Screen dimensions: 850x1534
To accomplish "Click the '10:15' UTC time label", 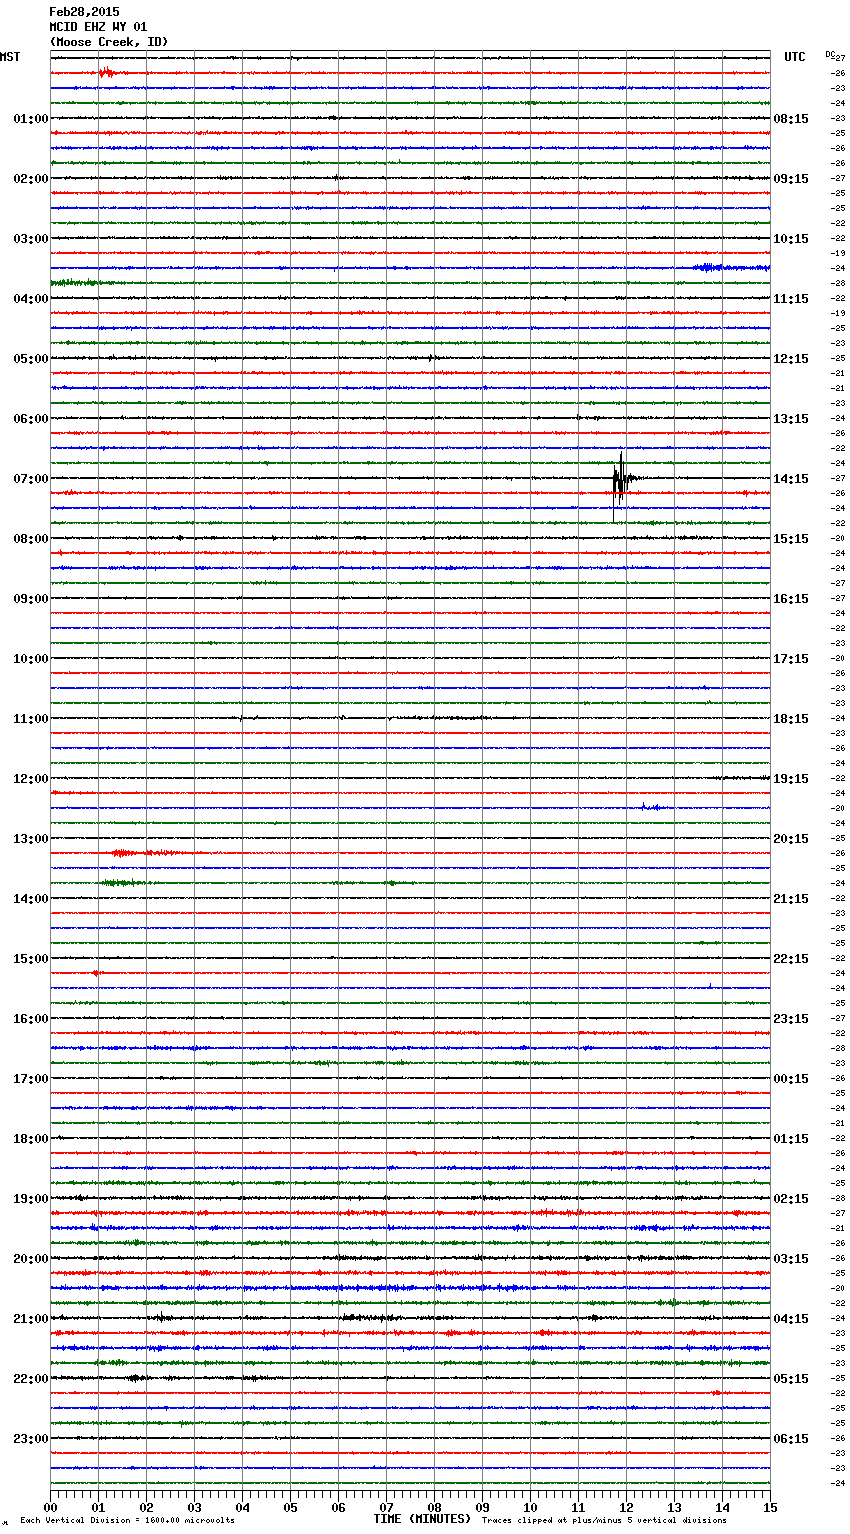I will point(791,239).
